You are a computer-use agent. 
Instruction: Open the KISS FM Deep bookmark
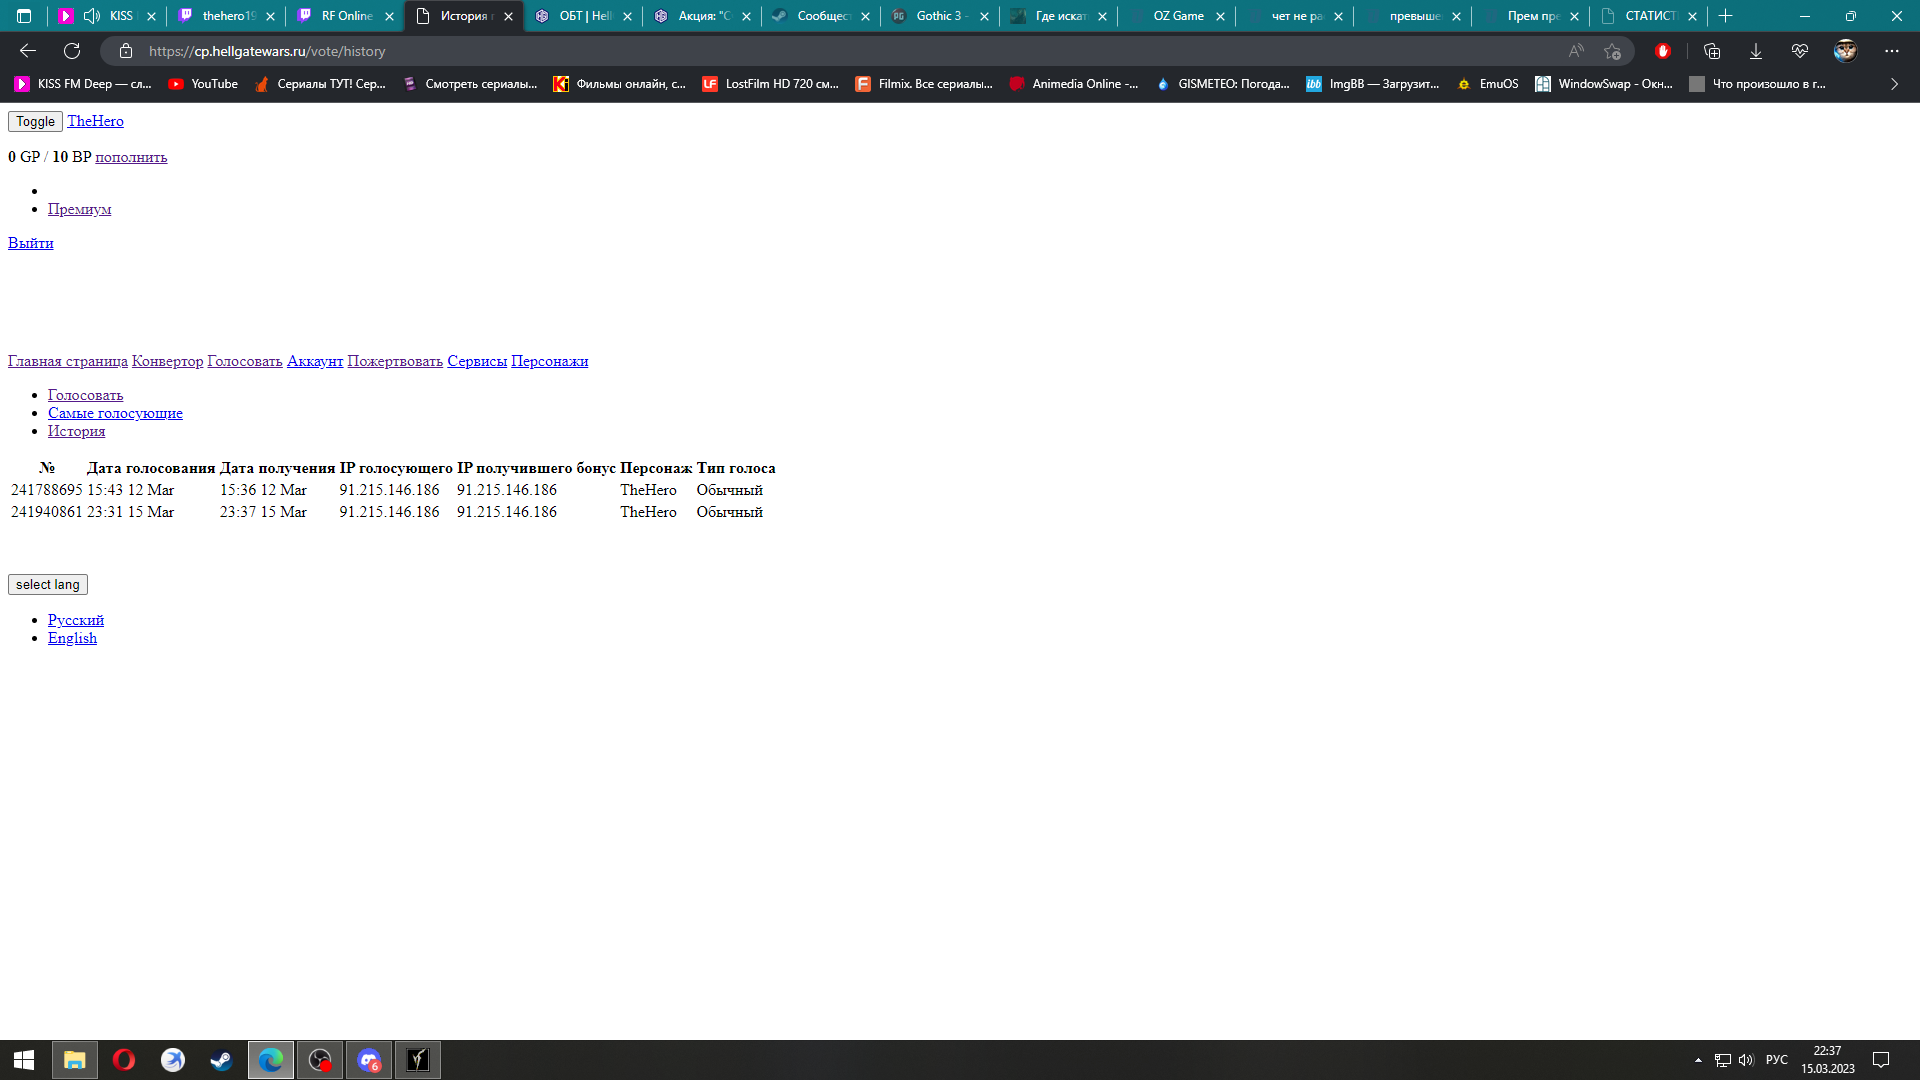[83, 84]
